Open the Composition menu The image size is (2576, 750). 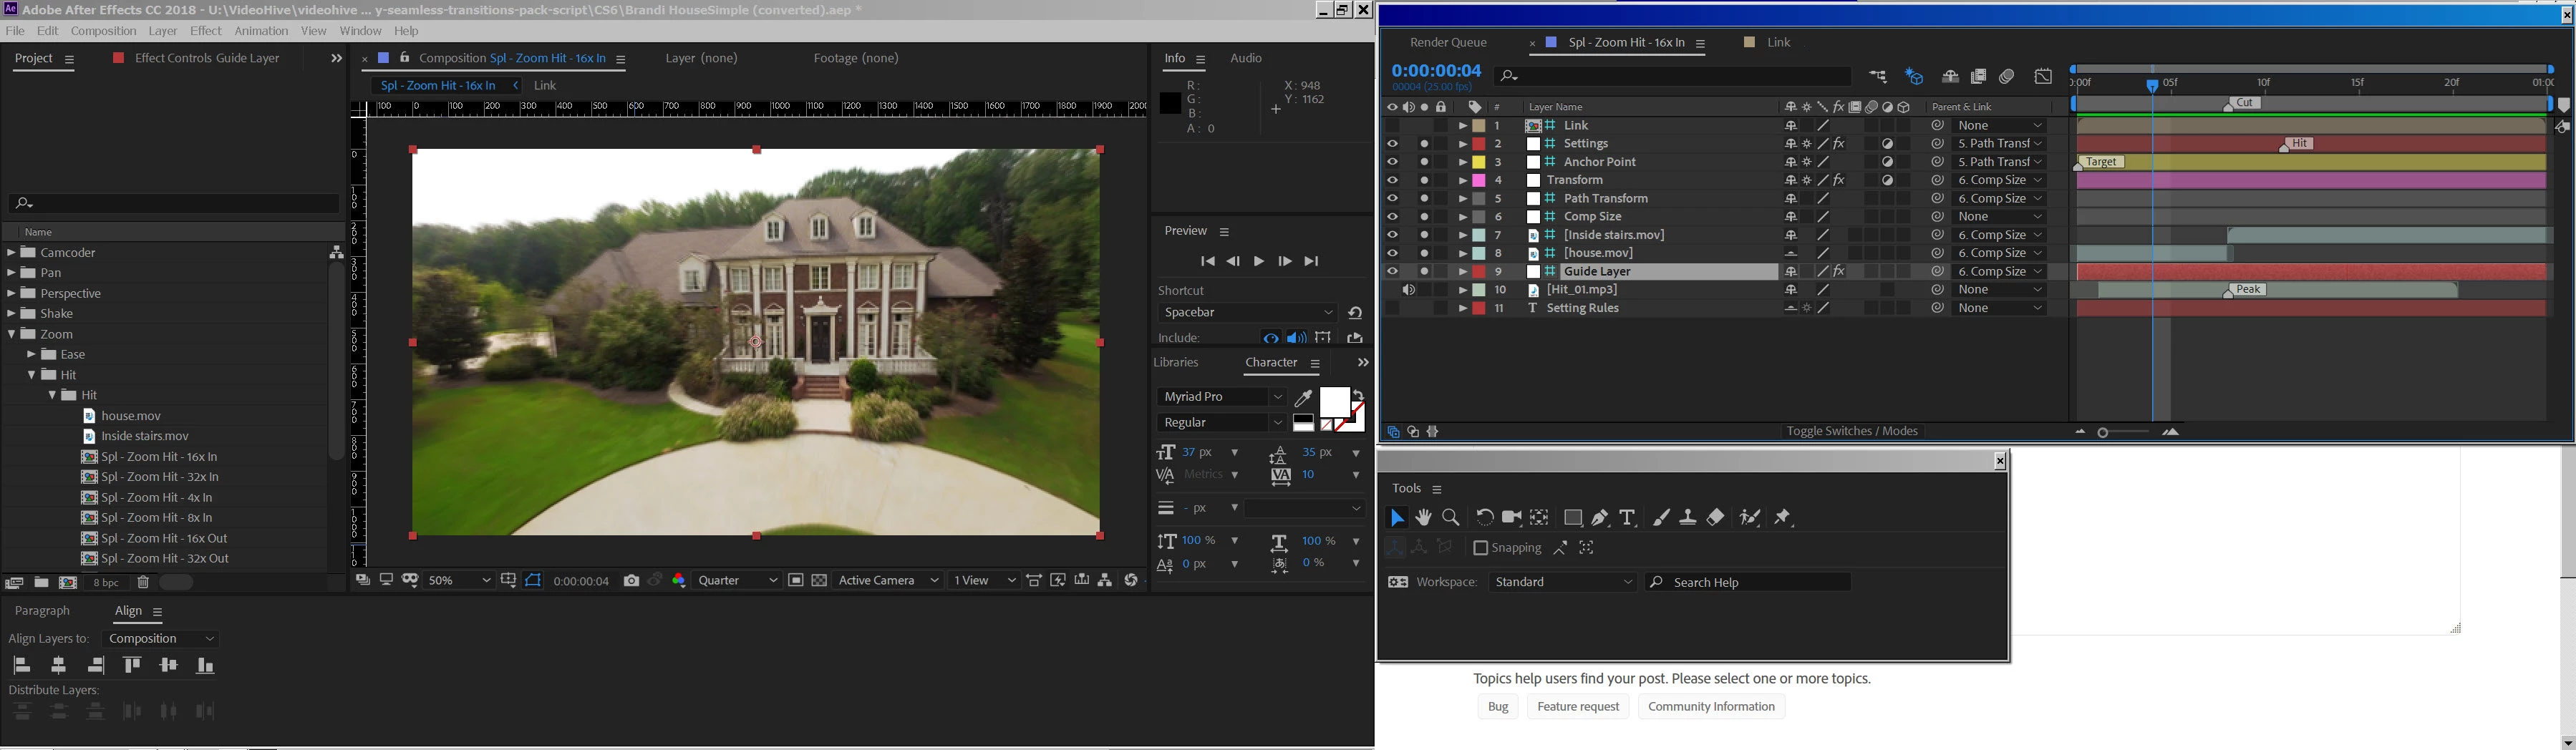104,31
